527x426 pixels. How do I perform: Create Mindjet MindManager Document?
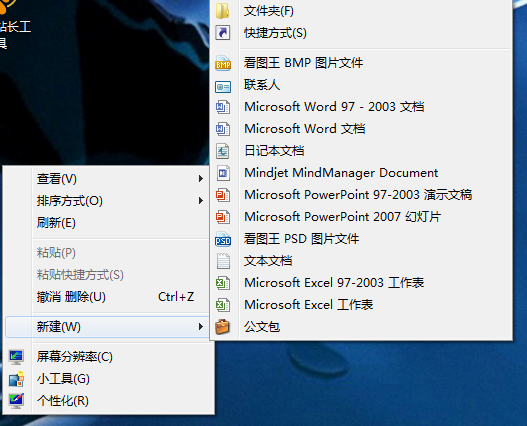(361, 173)
